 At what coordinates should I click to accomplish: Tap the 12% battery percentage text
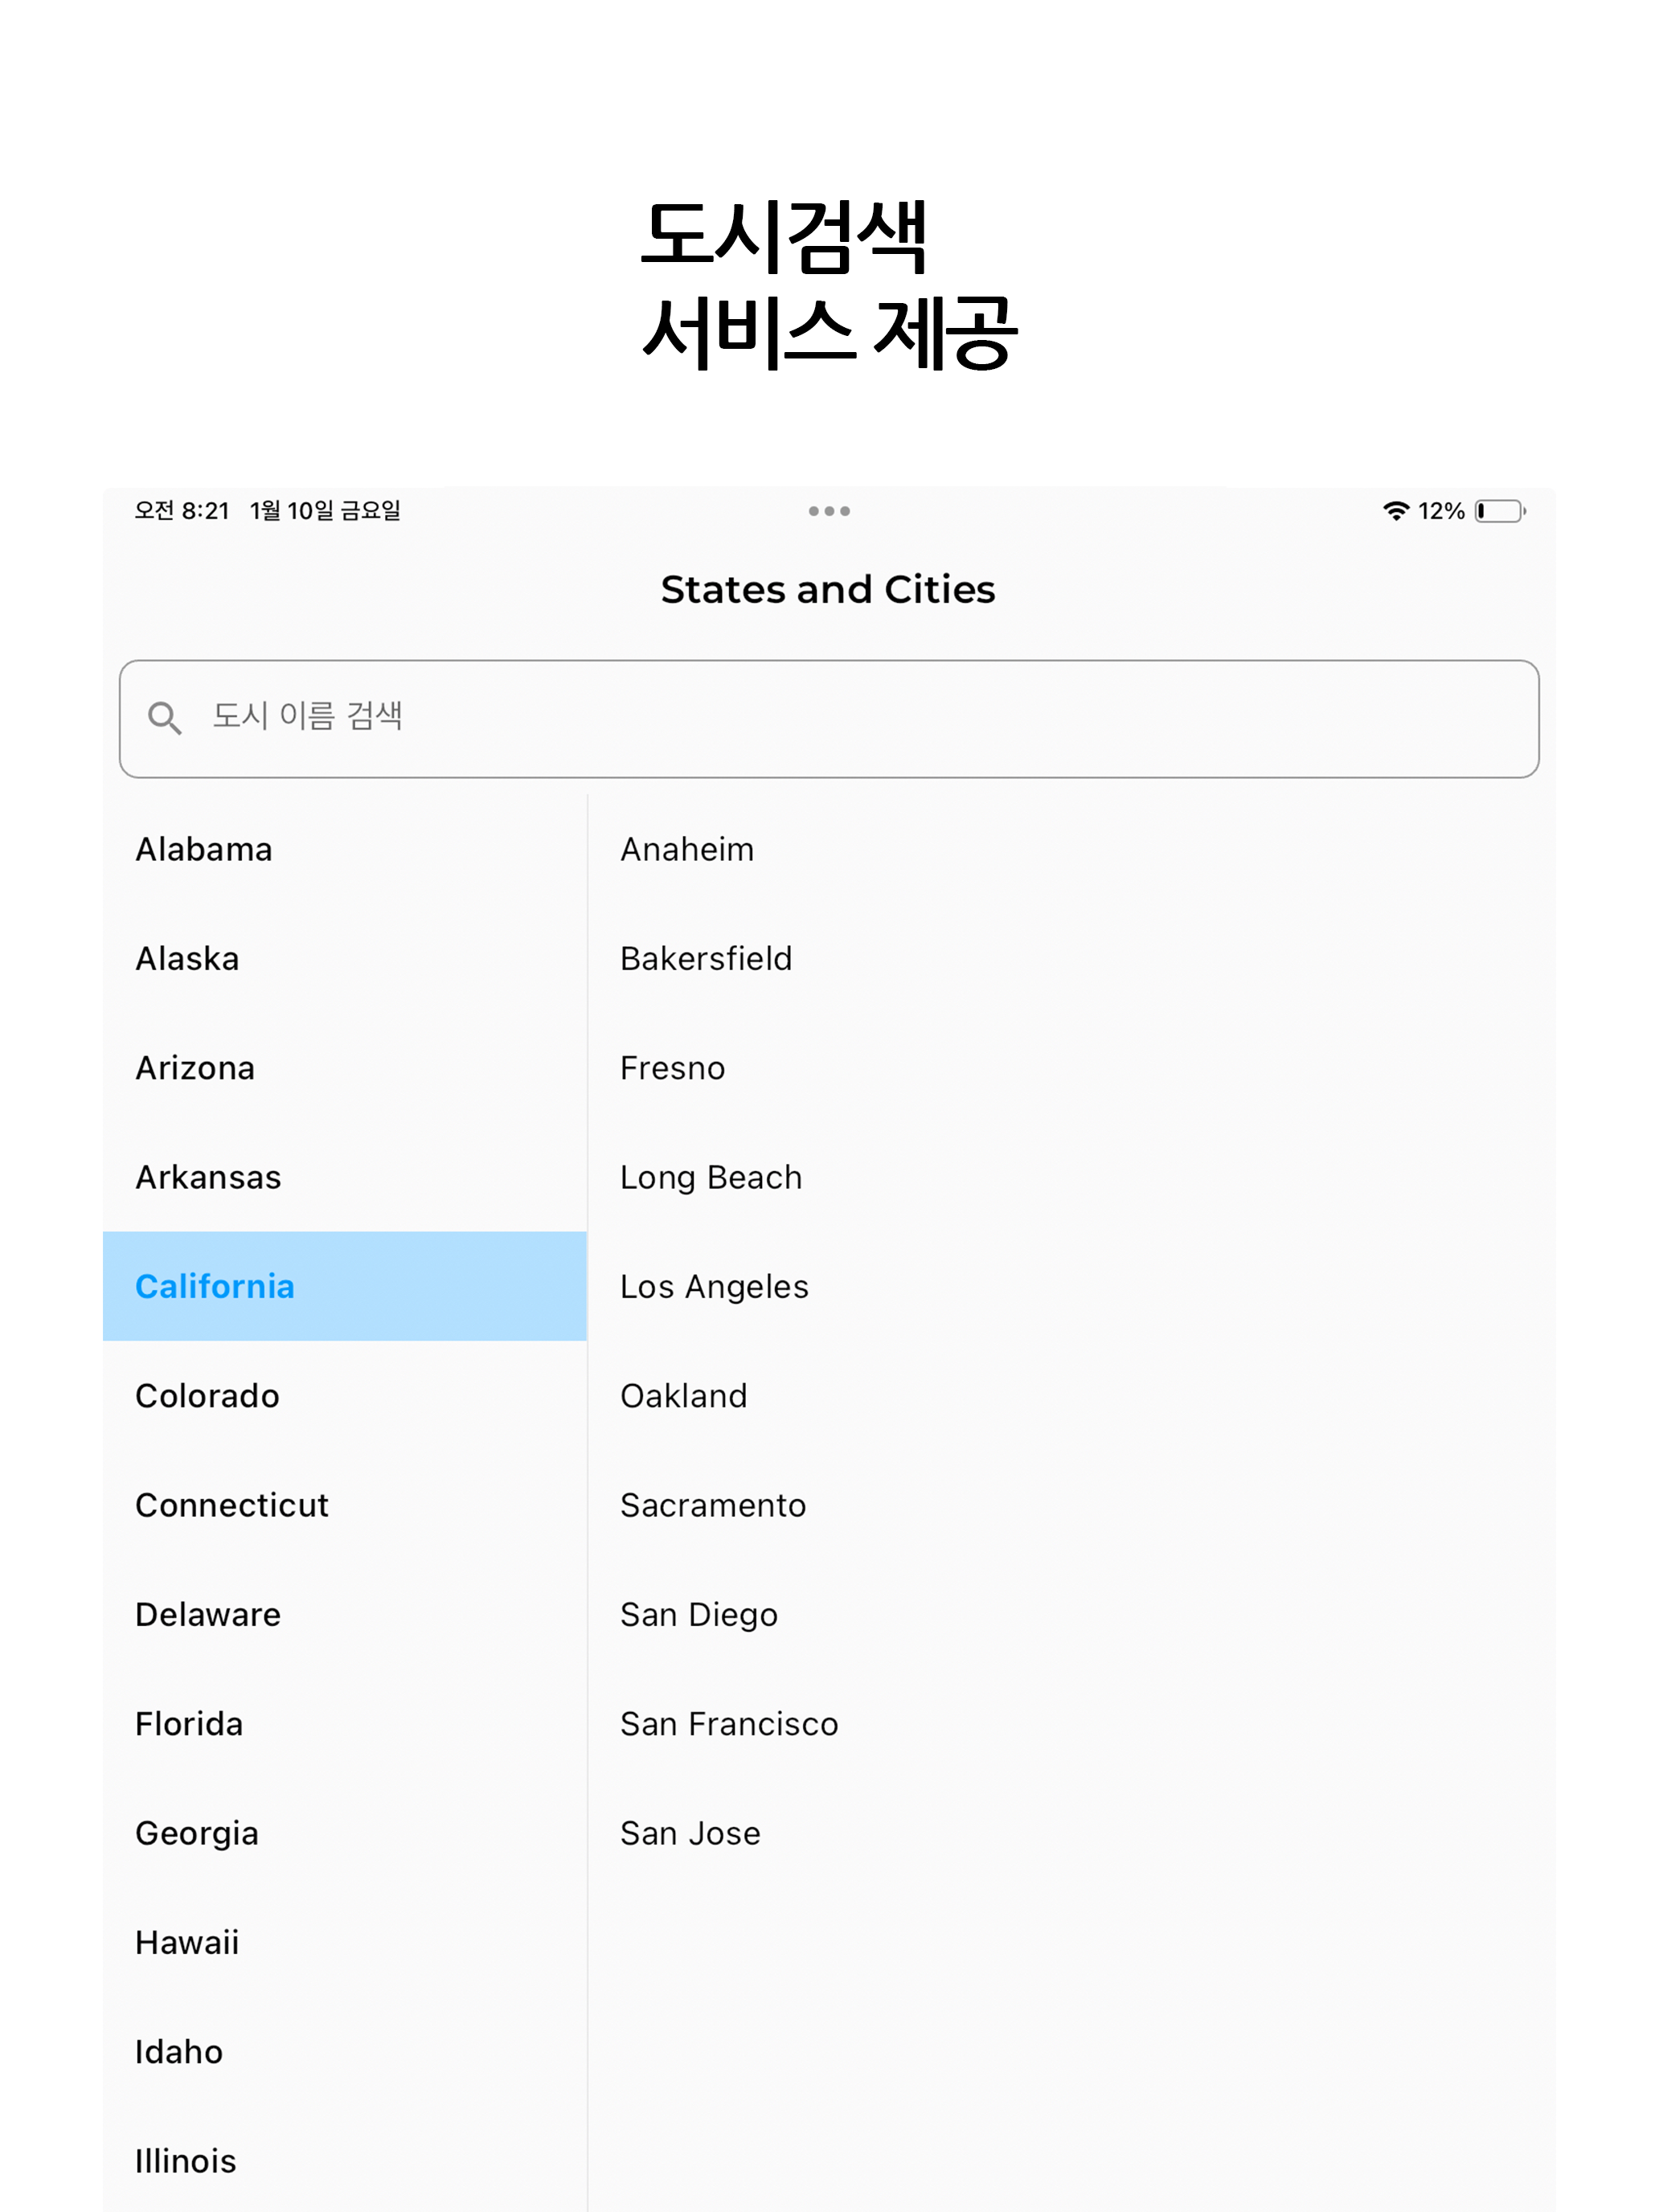(x=1441, y=511)
